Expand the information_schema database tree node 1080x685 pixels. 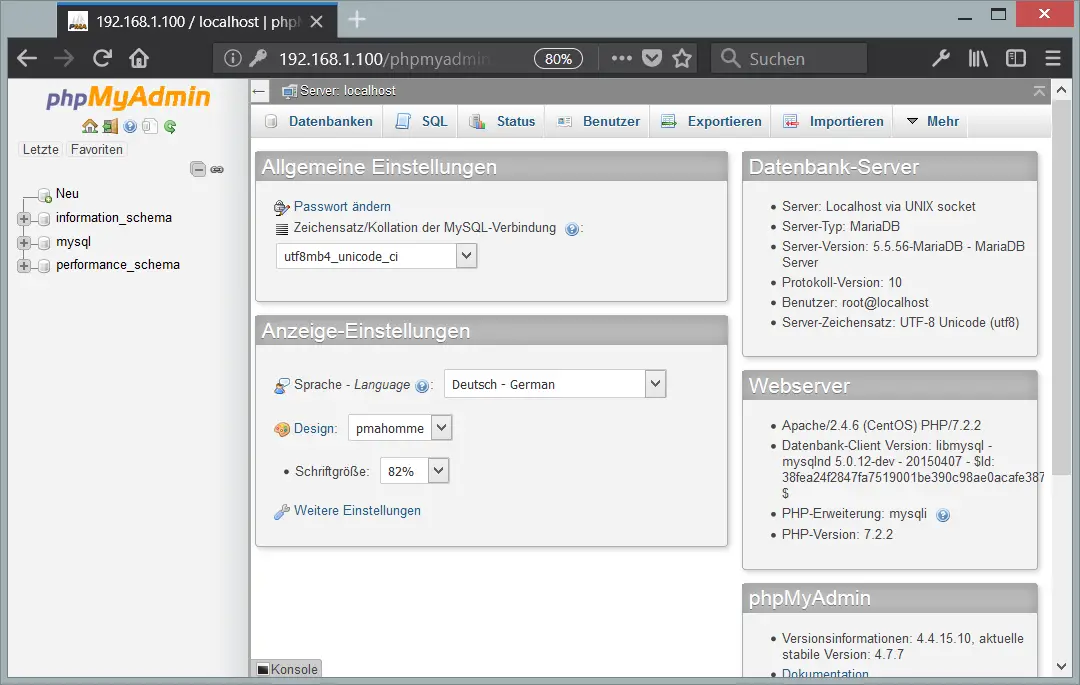24,219
